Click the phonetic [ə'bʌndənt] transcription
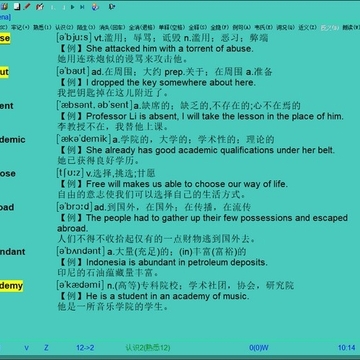The image size is (360, 360). click(x=80, y=251)
